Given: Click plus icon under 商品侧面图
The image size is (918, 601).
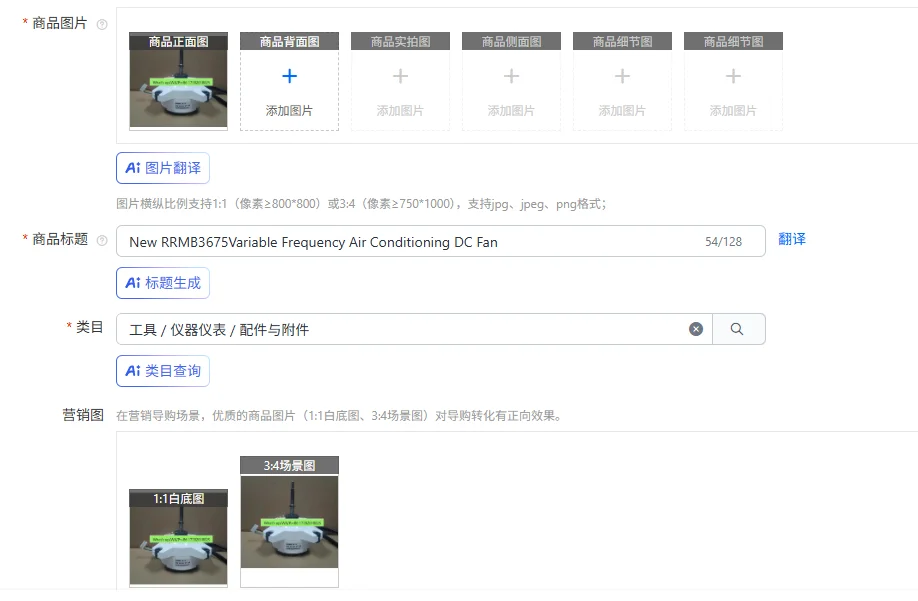Looking at the screenshot, I should point(511,76).
